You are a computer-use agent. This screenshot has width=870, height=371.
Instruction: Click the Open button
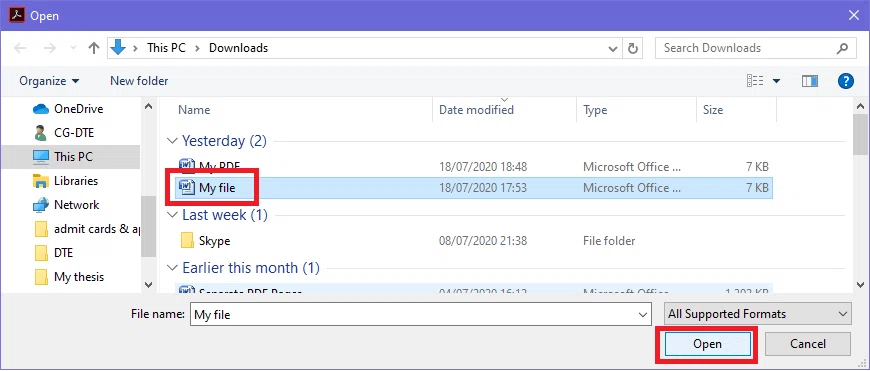707,344
